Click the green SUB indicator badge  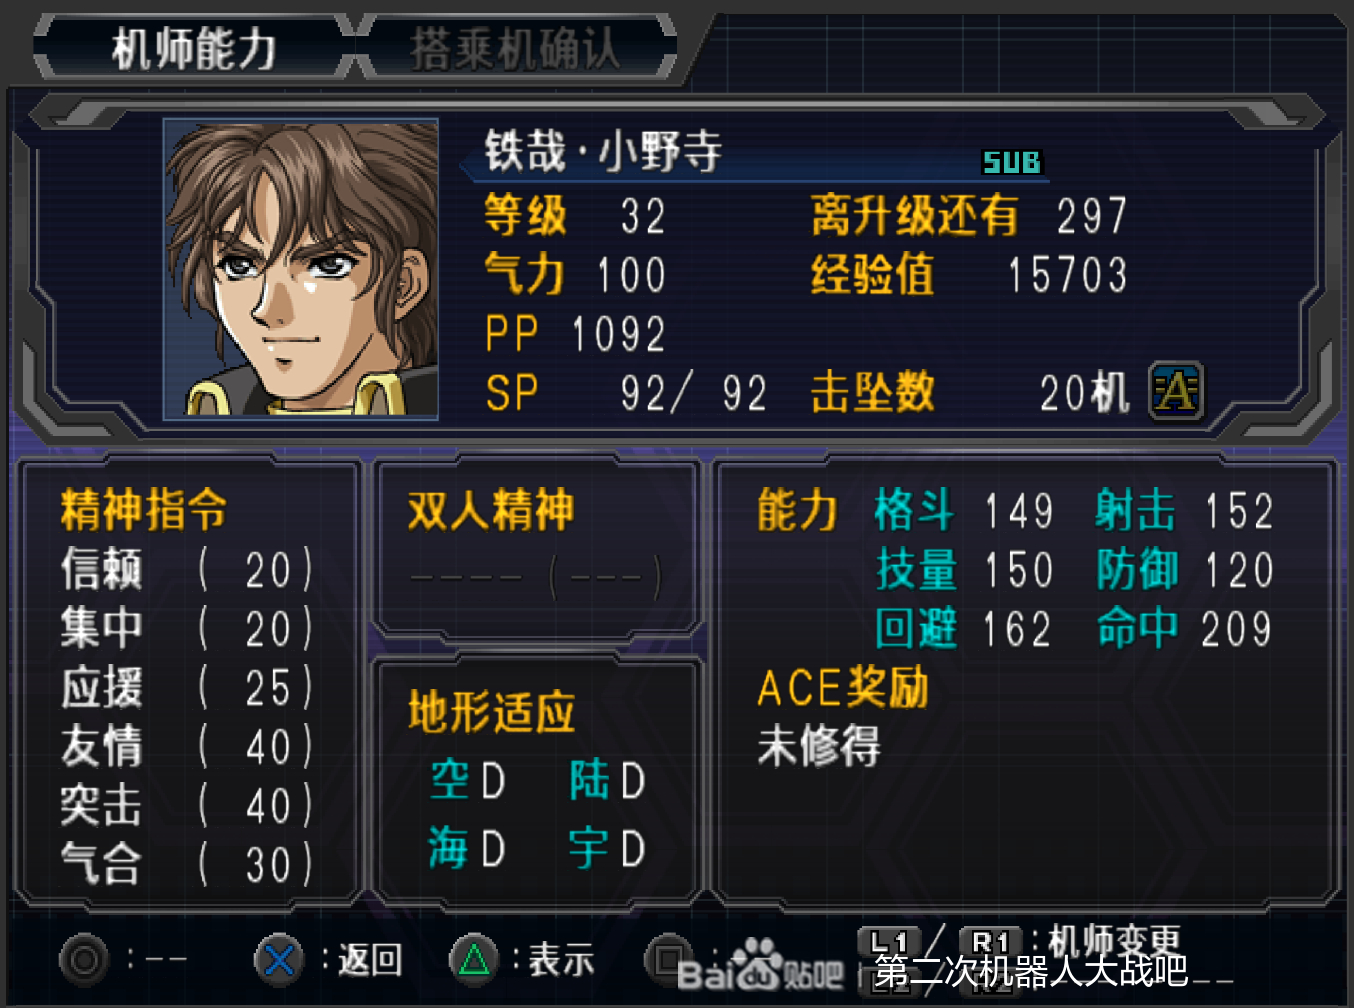coord(1012,162)
